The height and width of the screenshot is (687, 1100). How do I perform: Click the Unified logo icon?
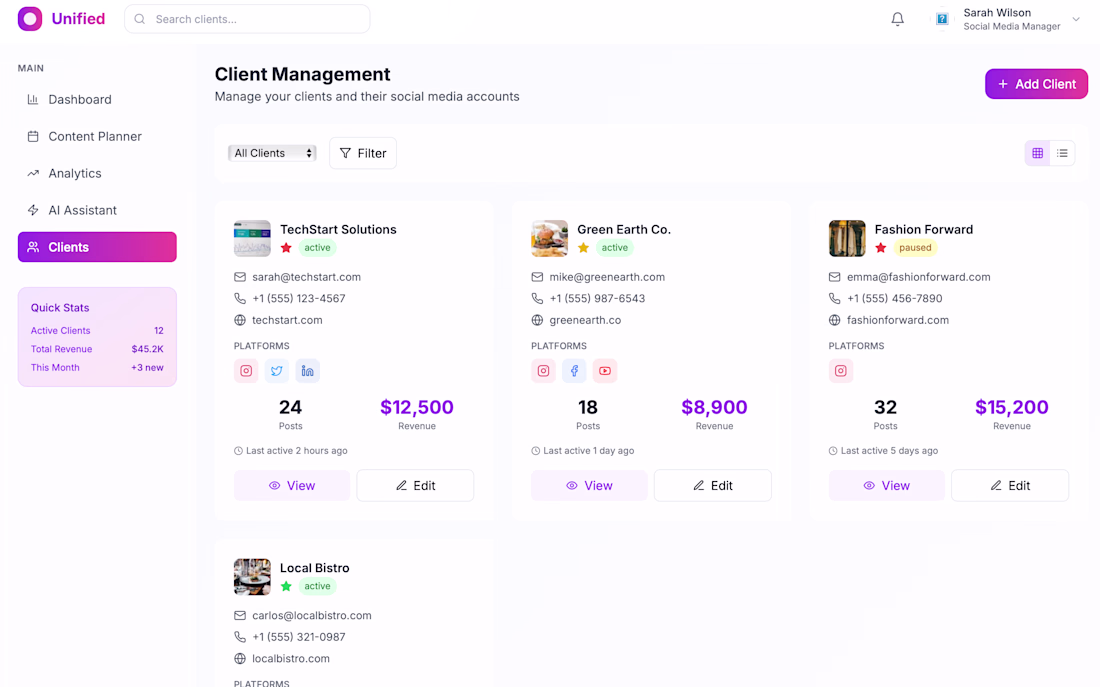point(30,19)
